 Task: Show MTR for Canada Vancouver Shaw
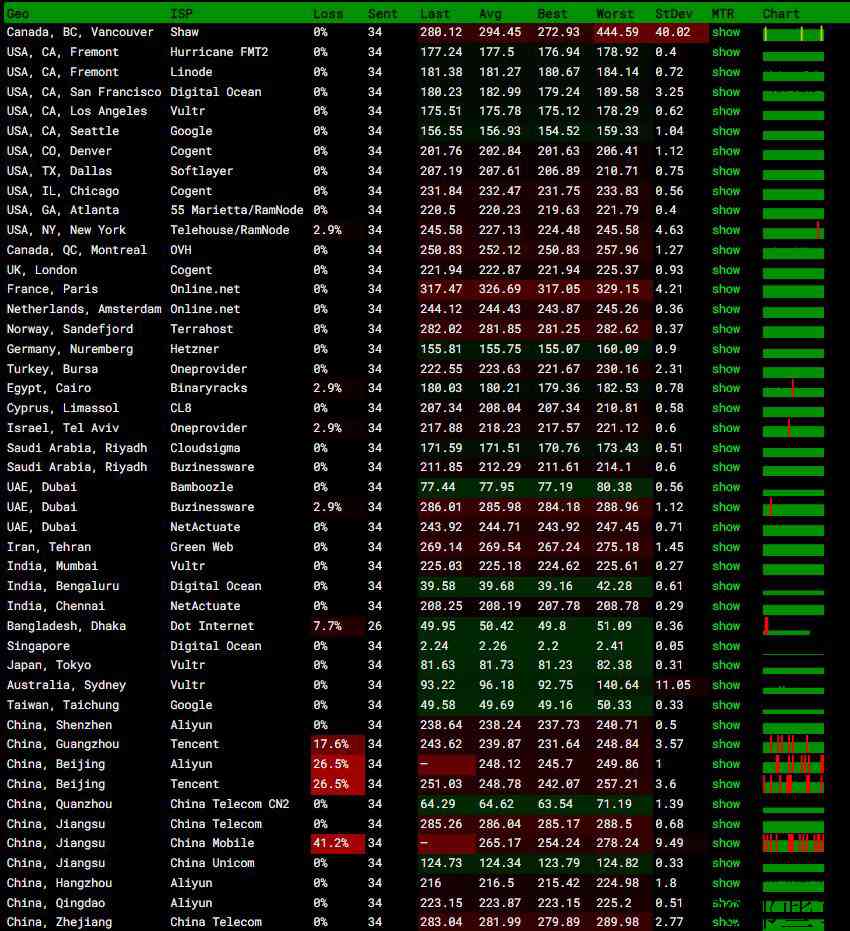[x=726, y=32]
